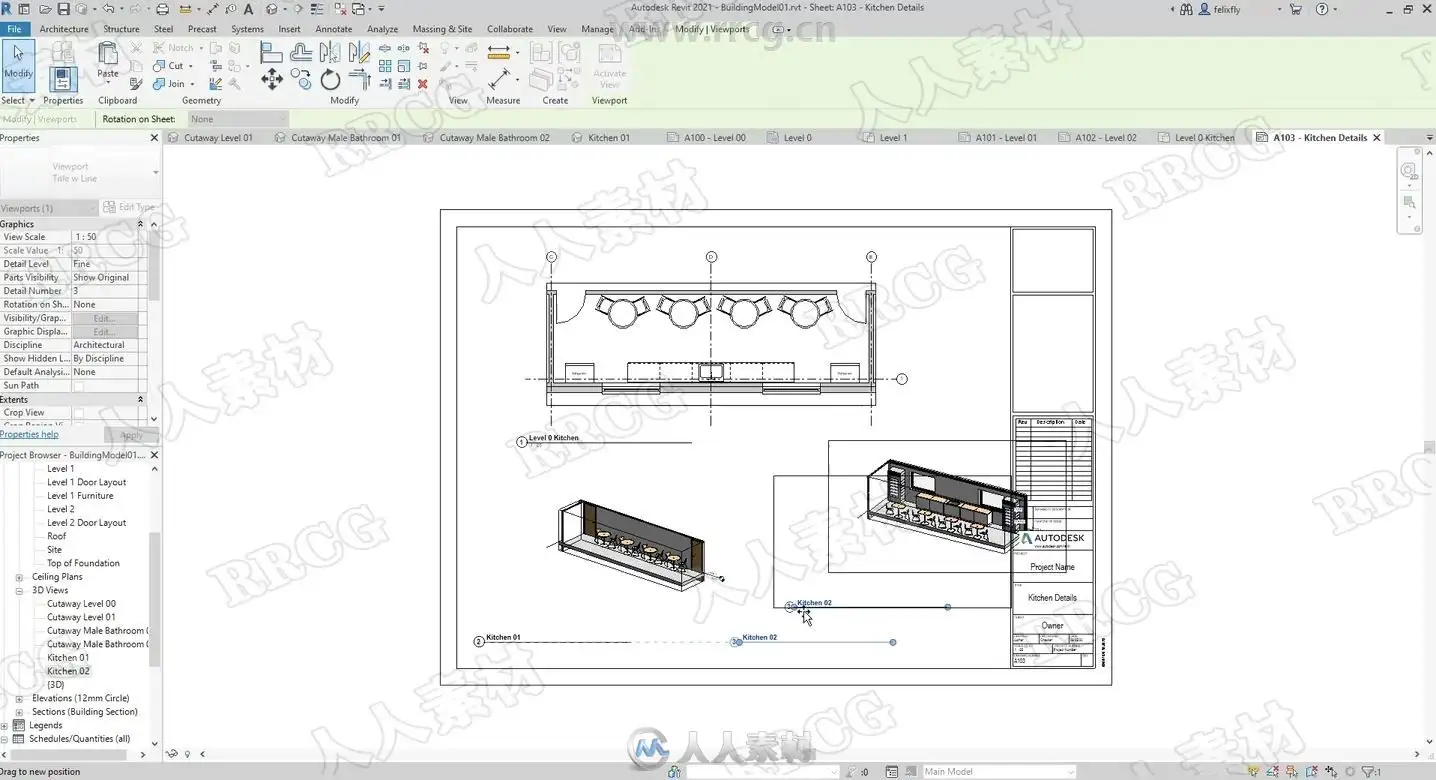Toggle the Sun Path checkbox
Viewport: 1436px width, 780px height.
[78, 386]
